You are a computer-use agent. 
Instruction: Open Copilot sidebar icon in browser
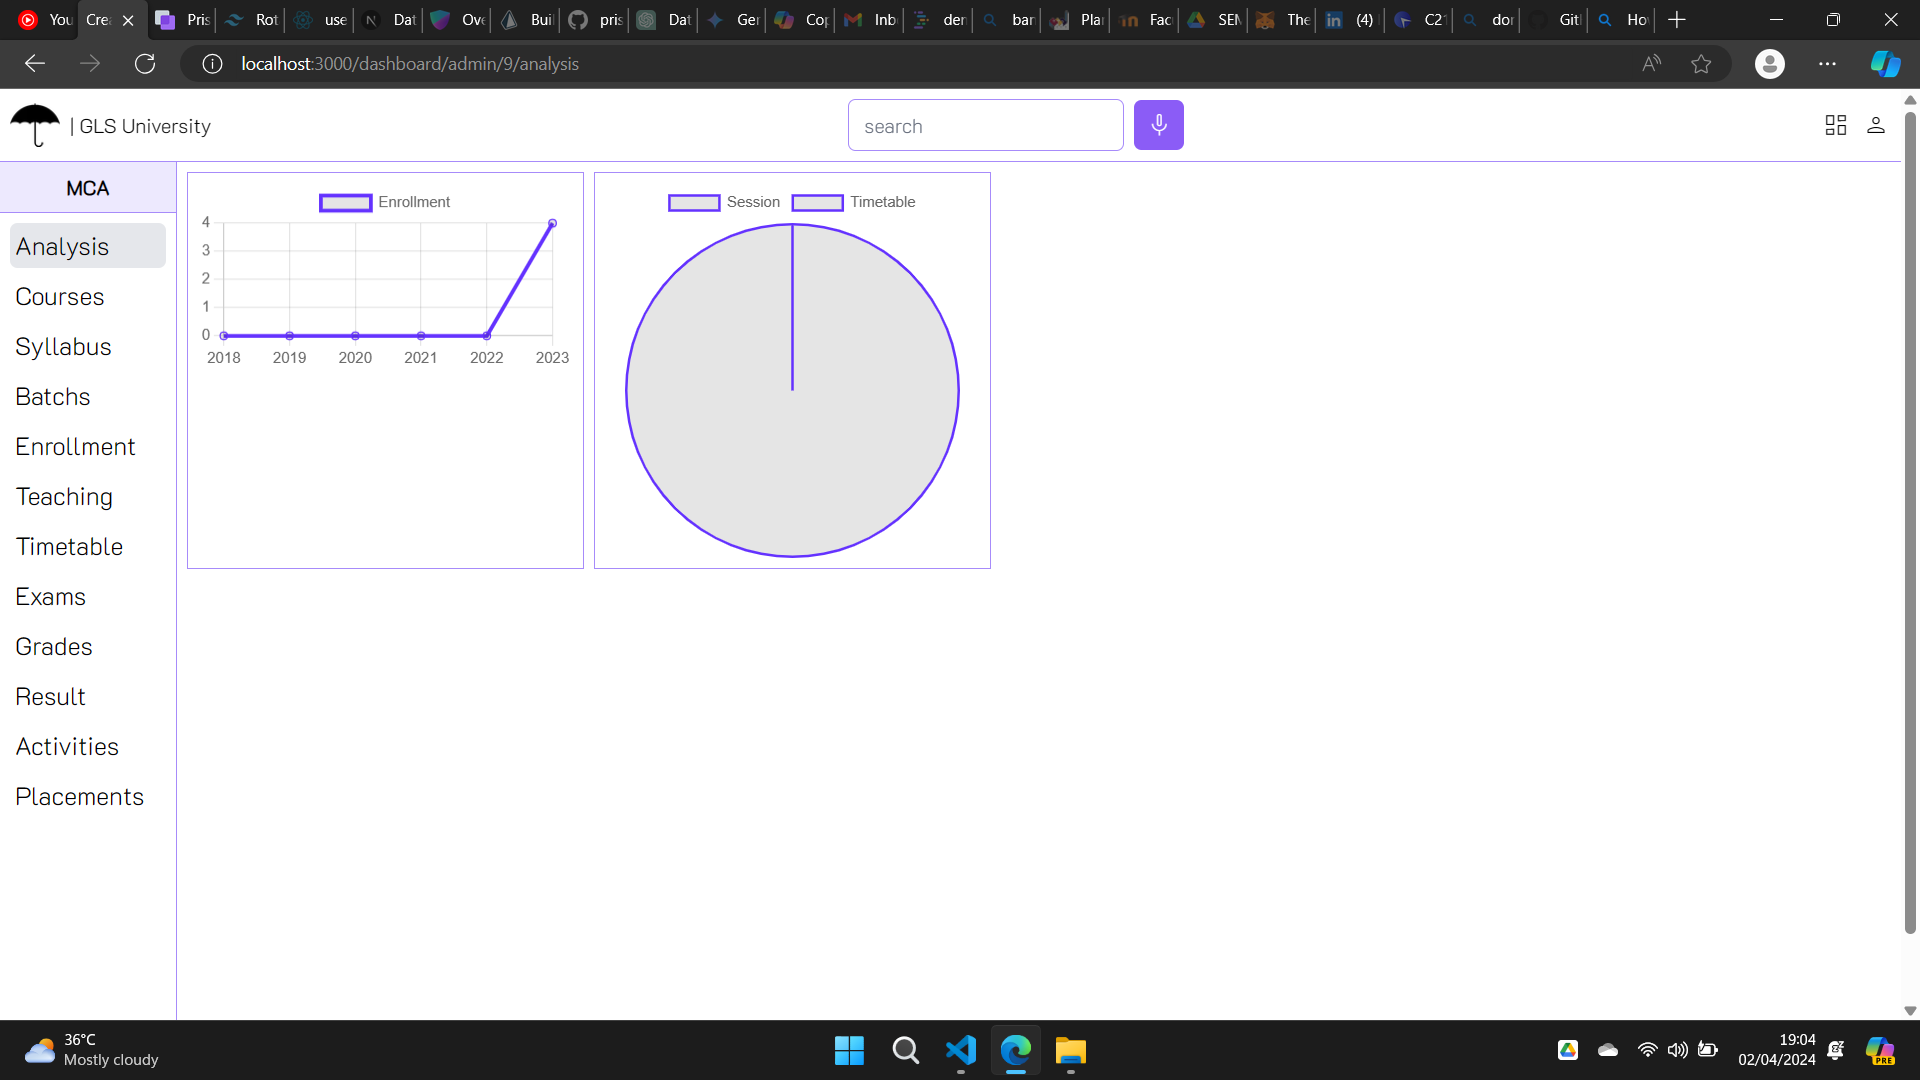(1885, 64)
